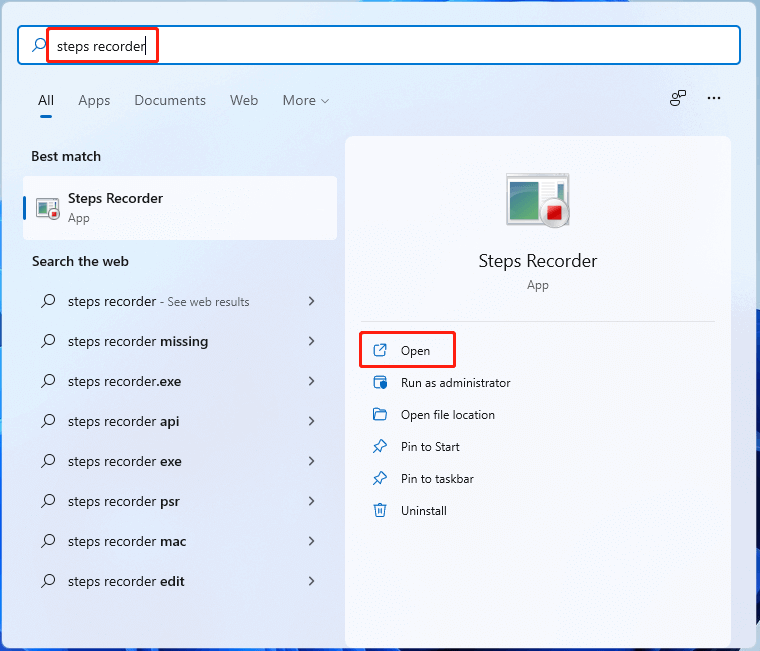This screenshot has height=651, width=760.
Task: Click search icon beside 'steps recorder api'
Action: [x=48, y=421]
